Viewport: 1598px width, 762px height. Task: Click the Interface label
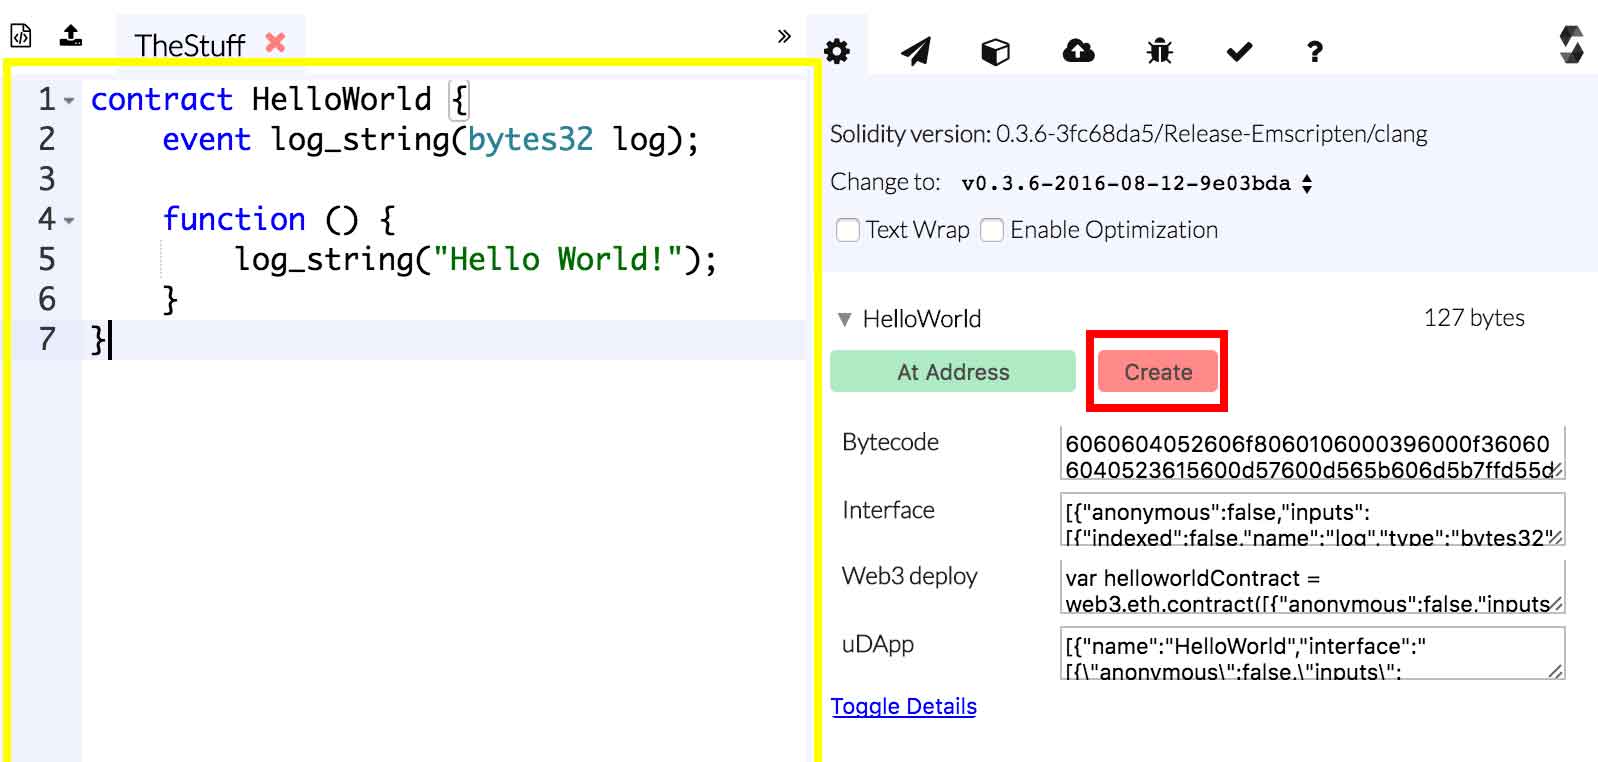click(888, 510)
